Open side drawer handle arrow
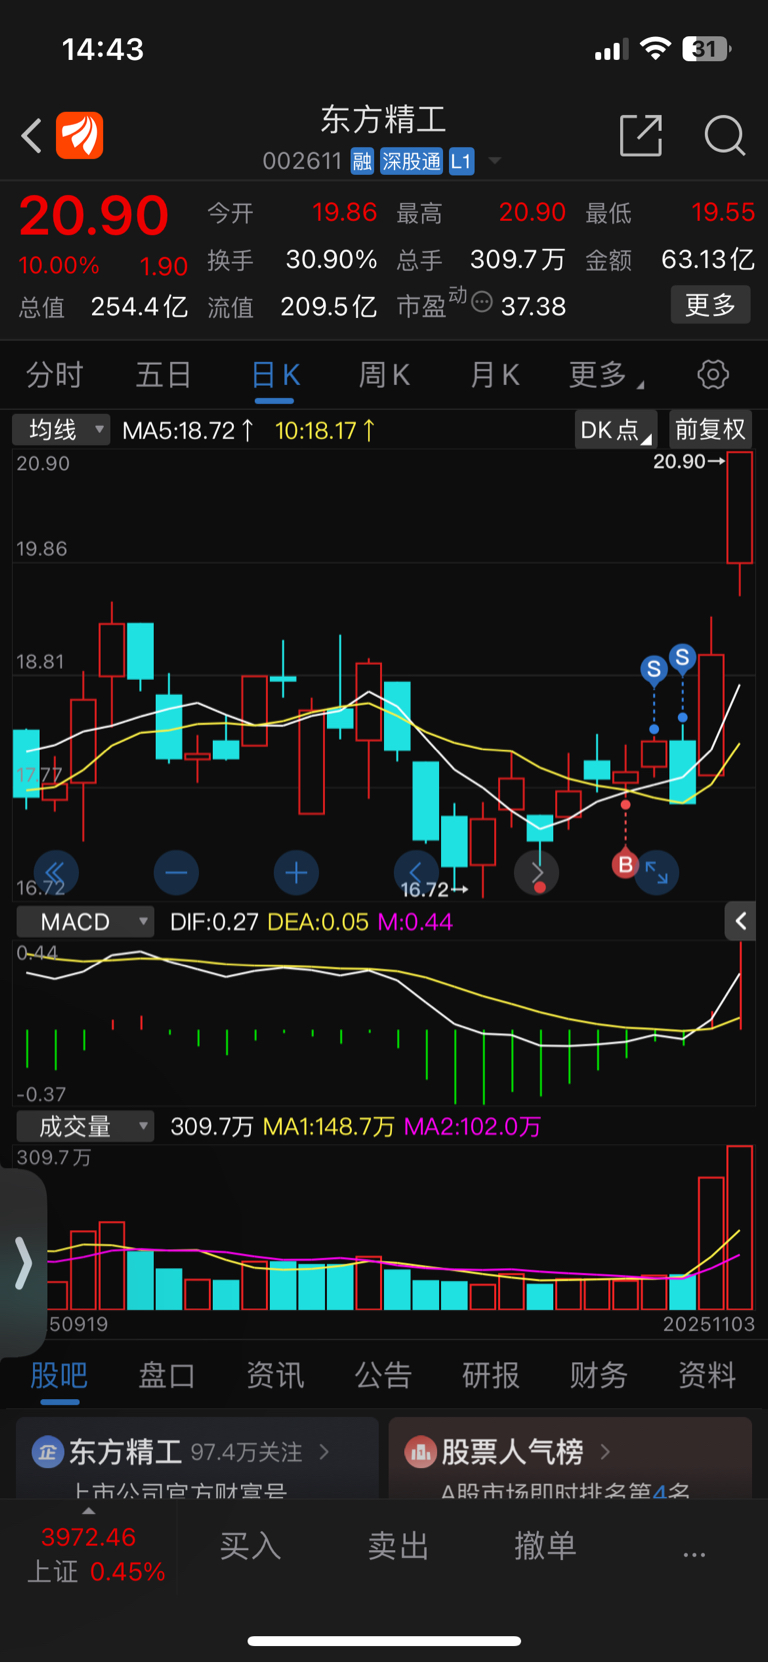 click(x=23, y=1262)
